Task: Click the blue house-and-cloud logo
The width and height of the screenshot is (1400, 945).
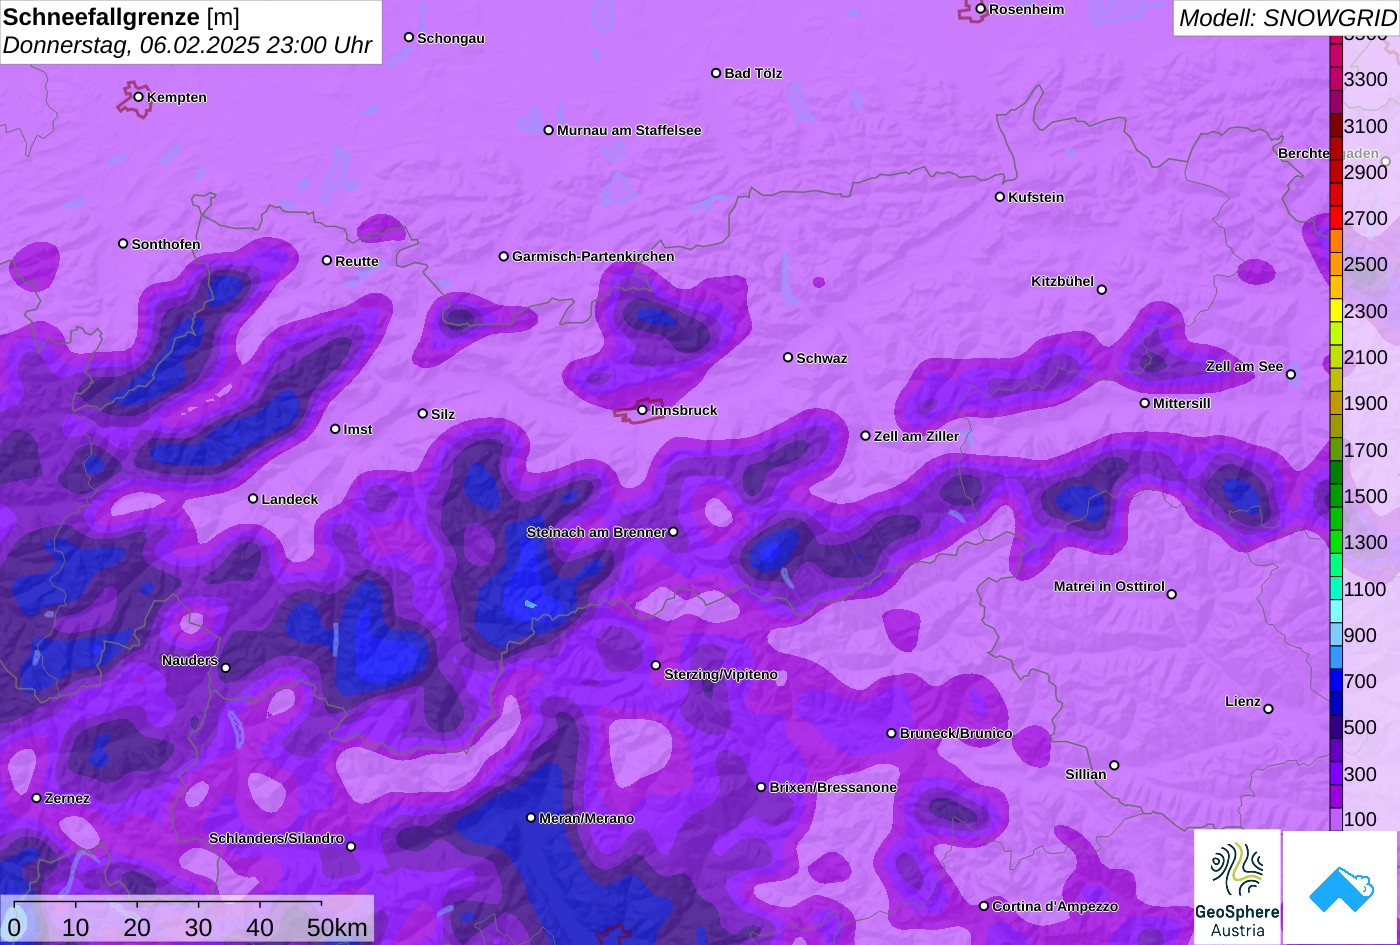Action: (x=1341, y=887)
